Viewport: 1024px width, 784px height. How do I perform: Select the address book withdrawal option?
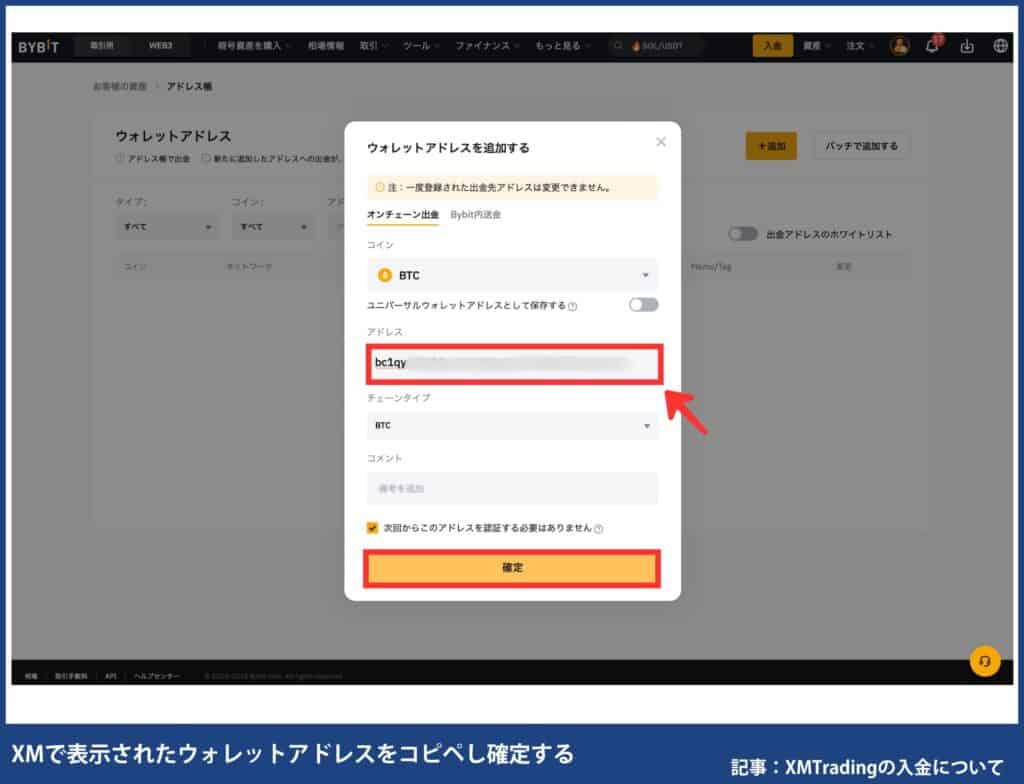pyautogui.click(x=120, y=158)
